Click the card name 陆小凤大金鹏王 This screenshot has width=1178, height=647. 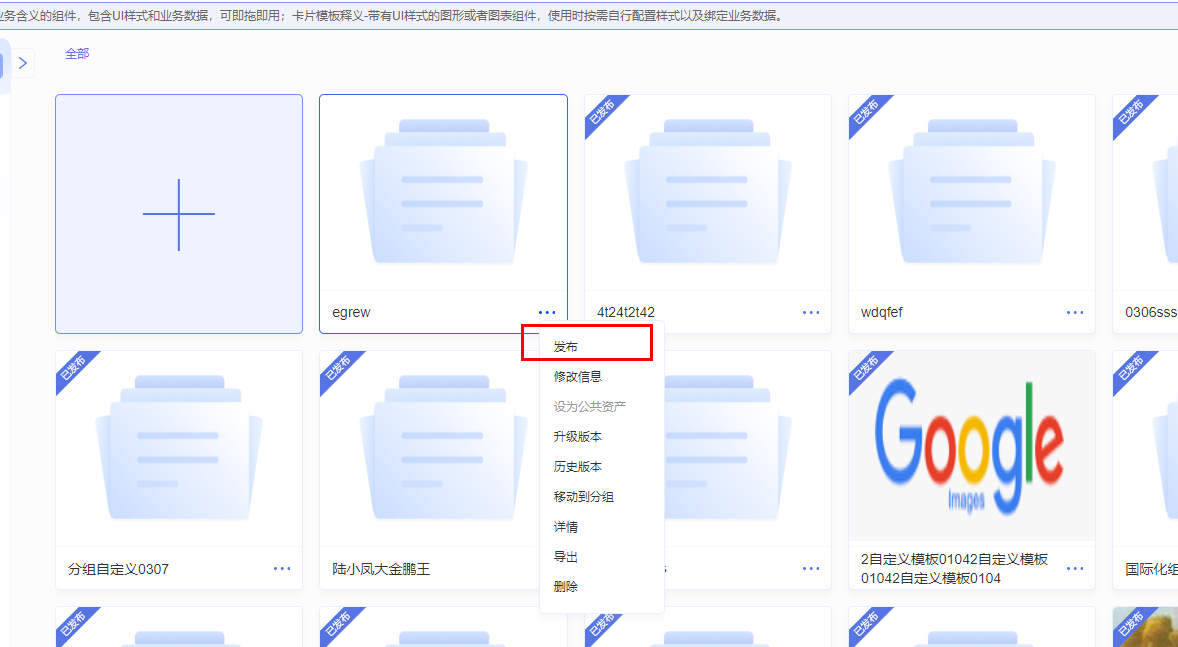tap(381, 569)
